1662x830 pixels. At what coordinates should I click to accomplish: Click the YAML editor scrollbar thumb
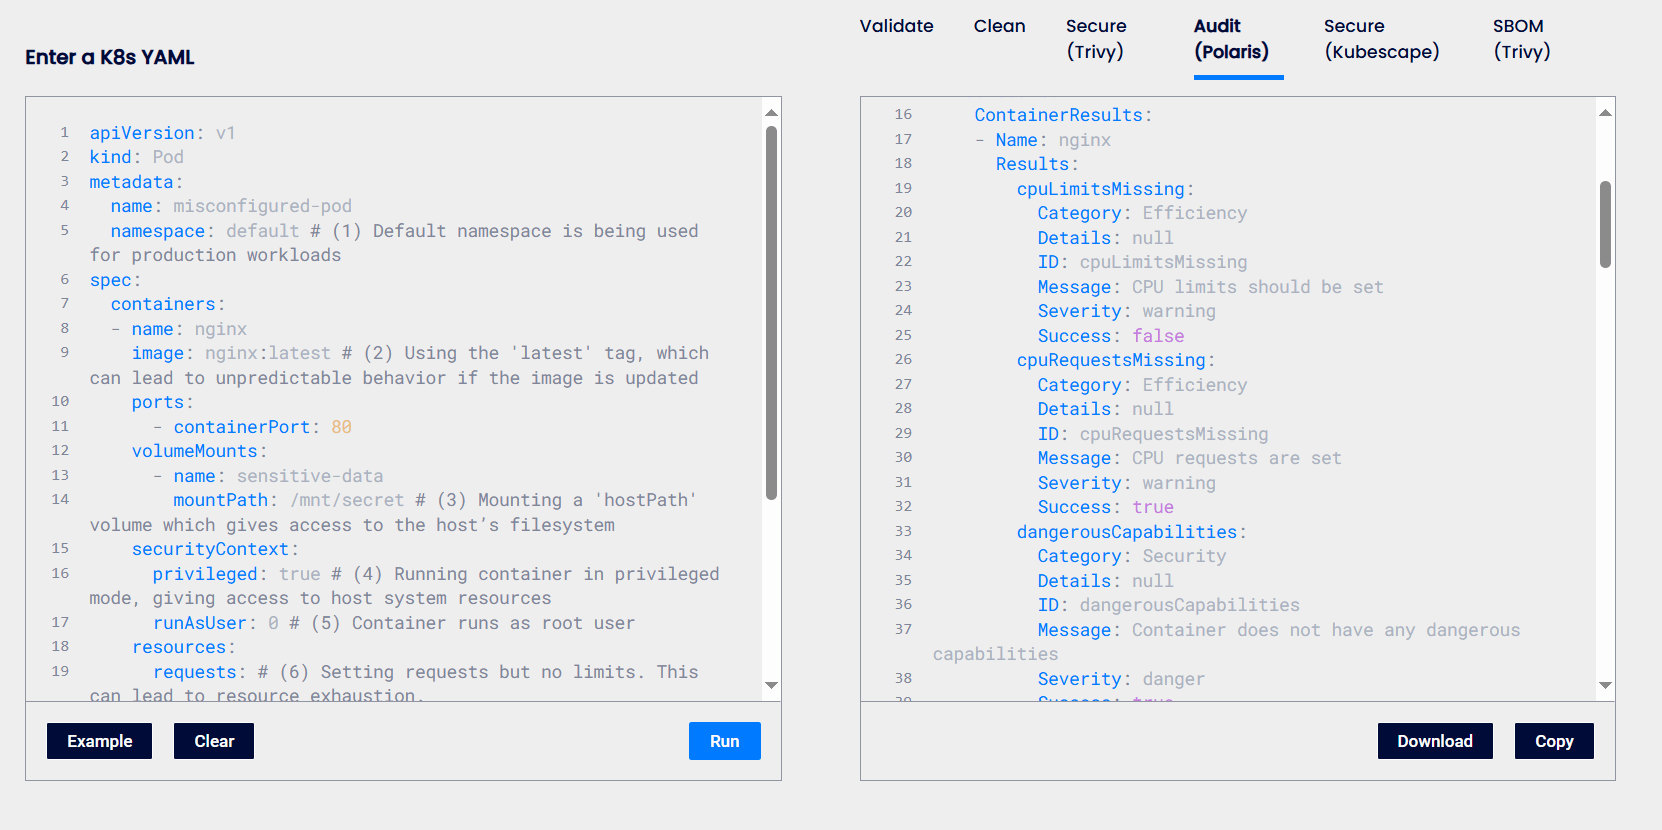click(771, 310)
